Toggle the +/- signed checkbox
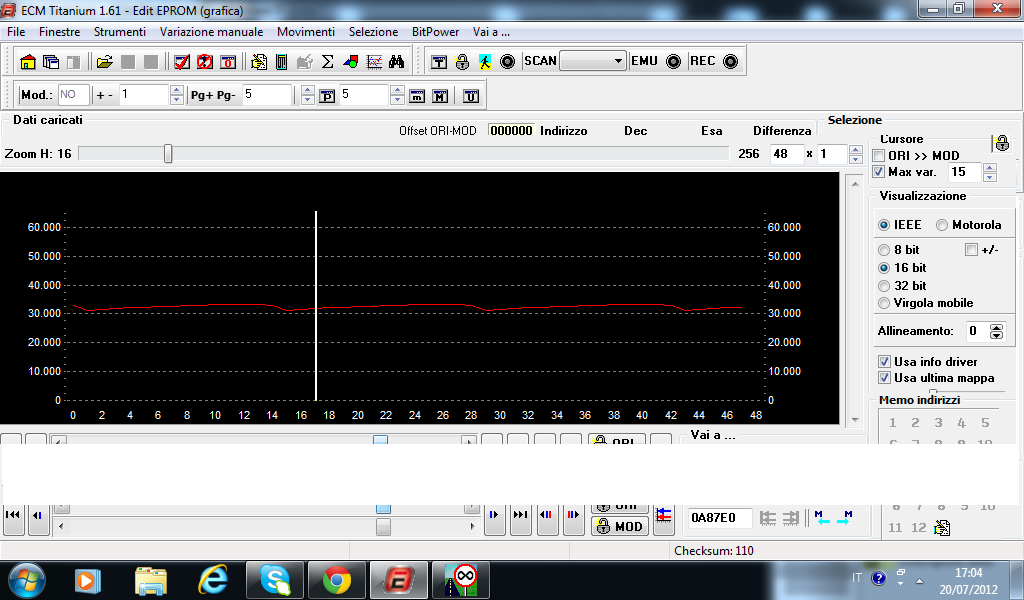The width and height of the screenshot is (1024, 600). (x=971, y=249)
